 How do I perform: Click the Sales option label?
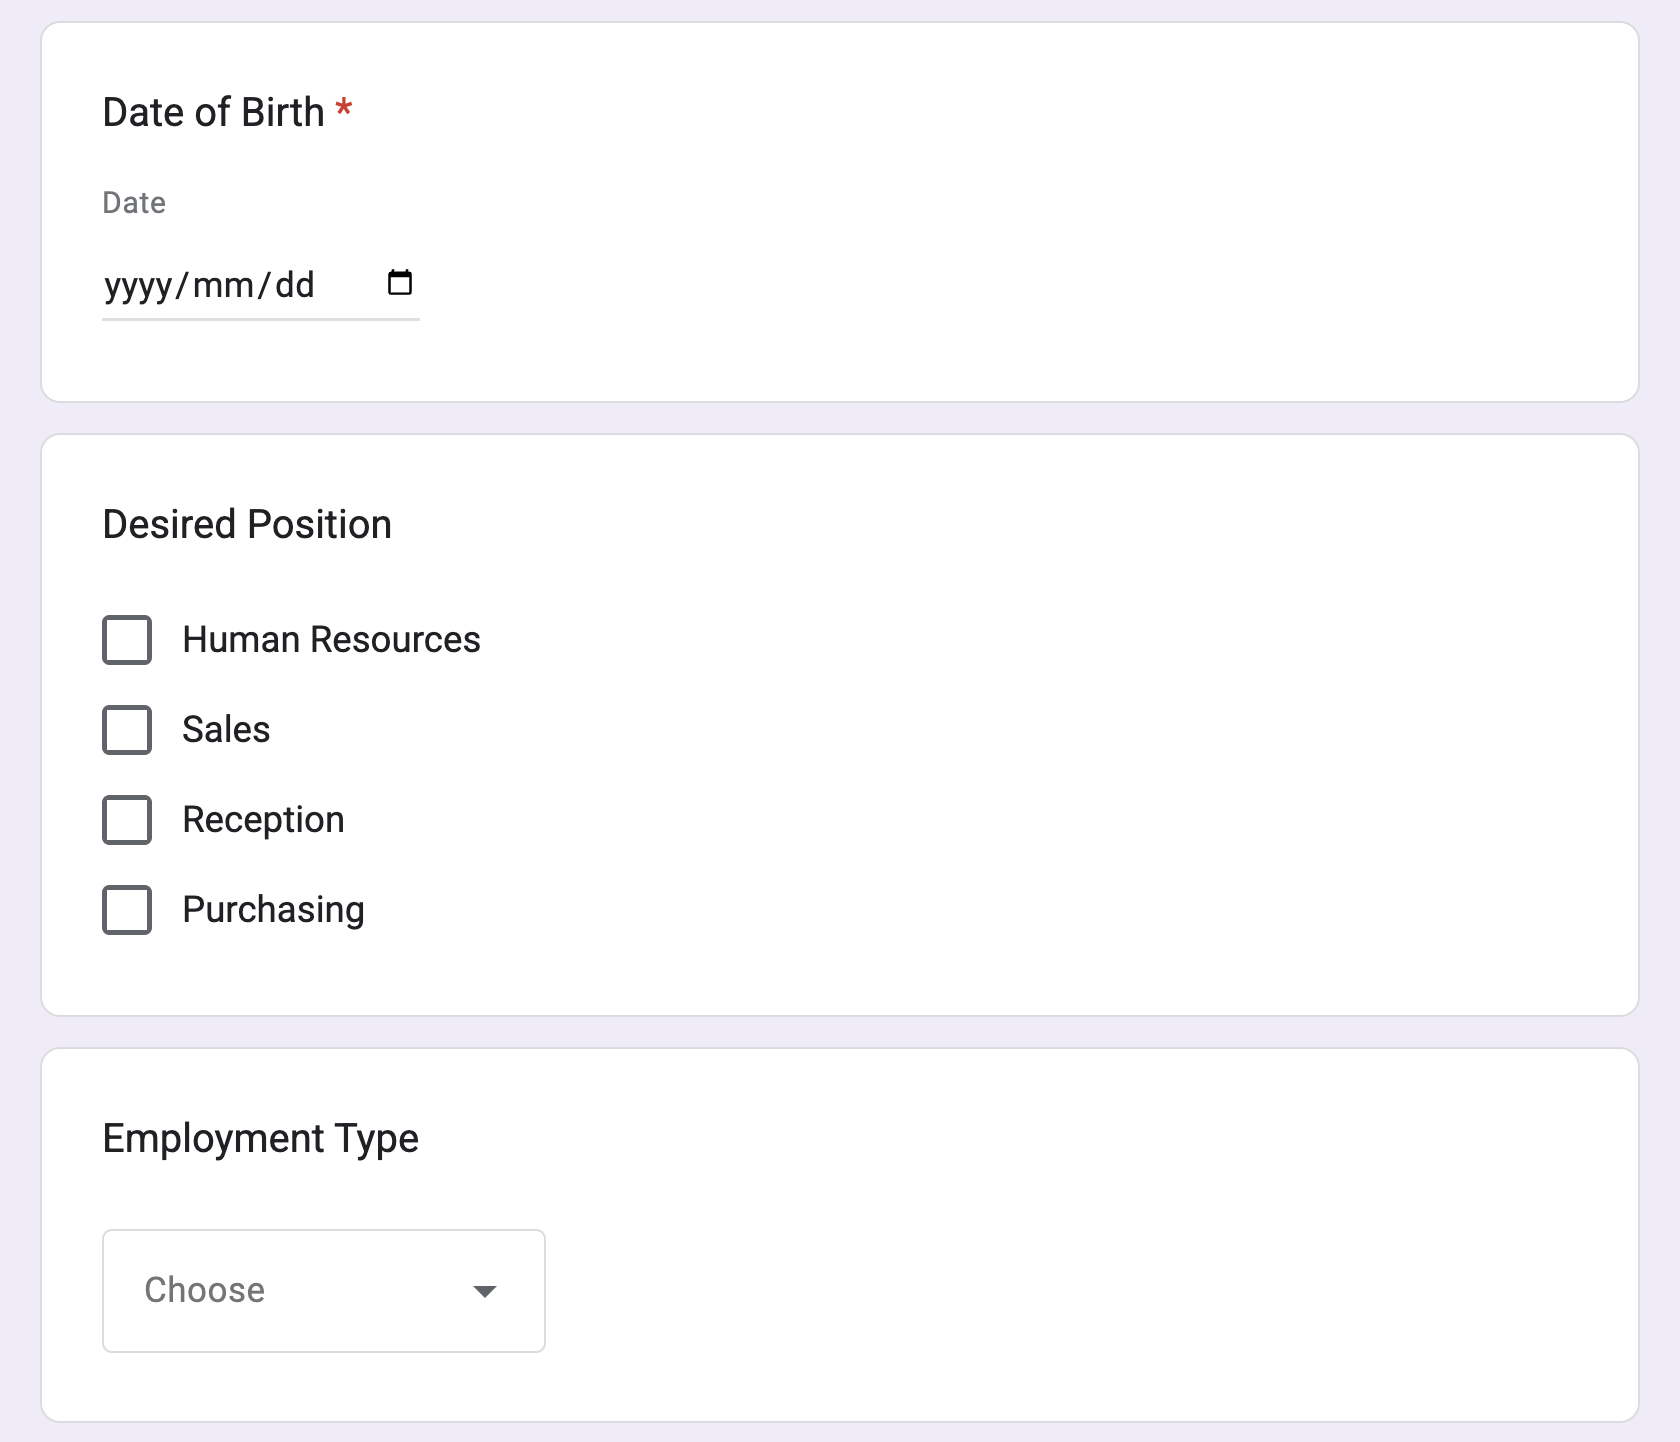226,730
